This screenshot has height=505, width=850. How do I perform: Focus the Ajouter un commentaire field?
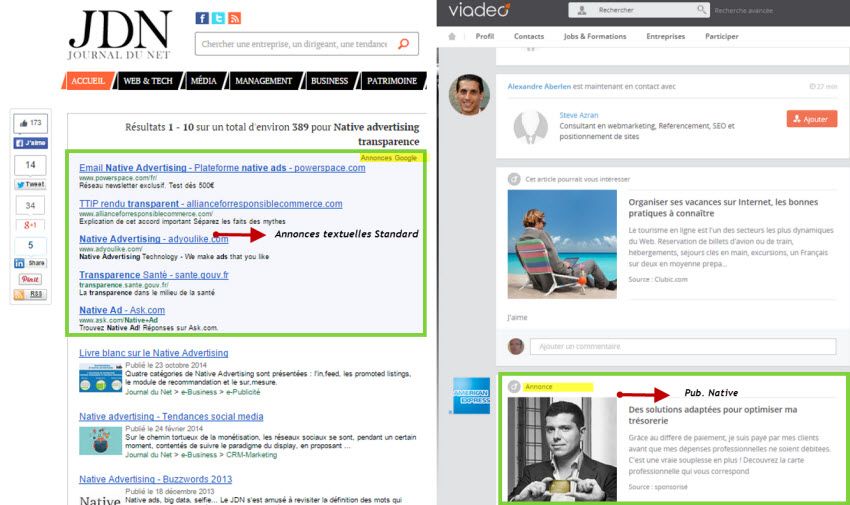point(683,346)
